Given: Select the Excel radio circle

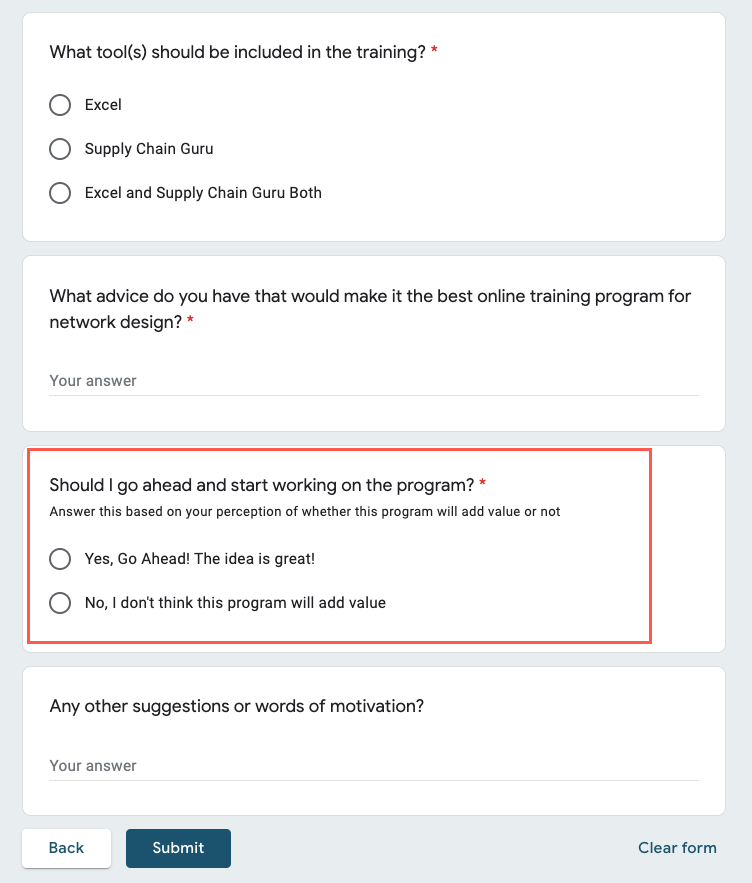Looking at the screenshot, I should point(60,105).
